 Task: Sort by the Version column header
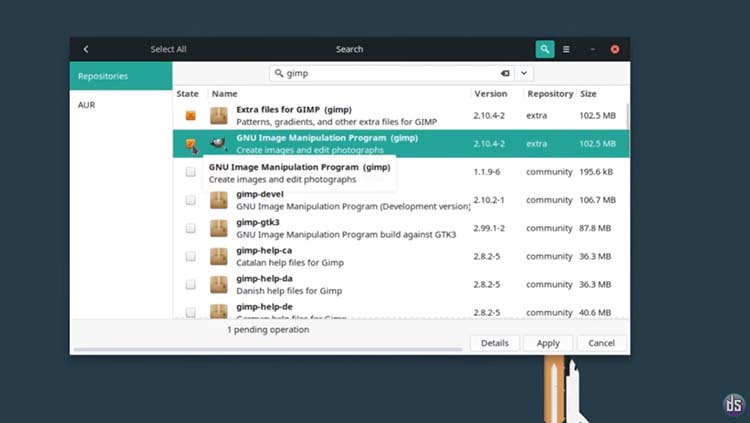coord(491,94)
